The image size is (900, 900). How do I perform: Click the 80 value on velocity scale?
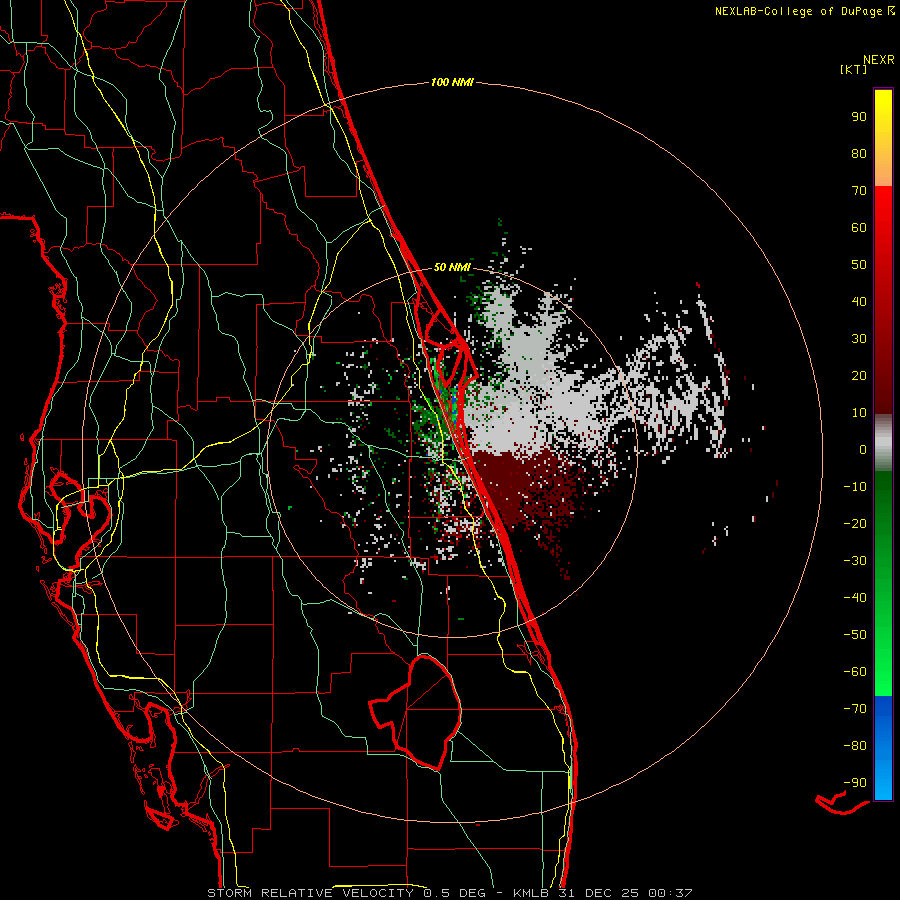(859, 154)
